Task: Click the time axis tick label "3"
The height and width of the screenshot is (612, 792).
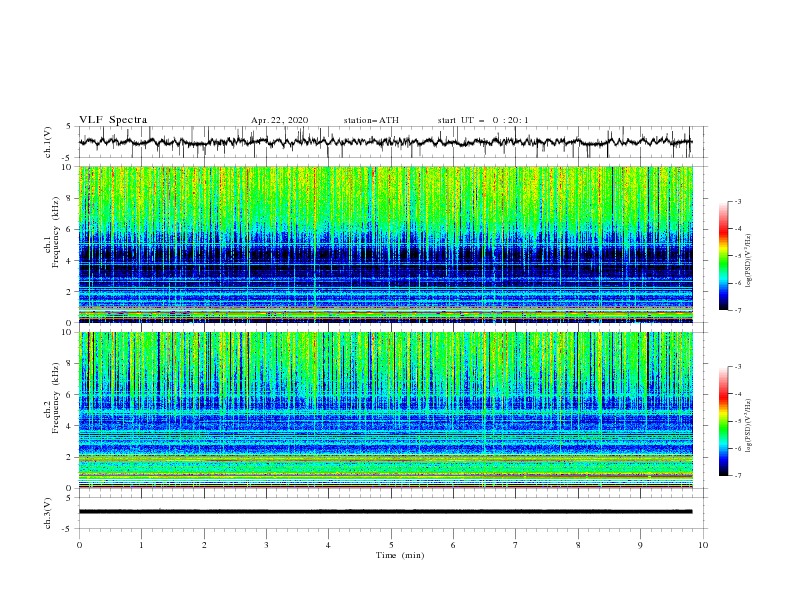Action: (x=266, y=545)
